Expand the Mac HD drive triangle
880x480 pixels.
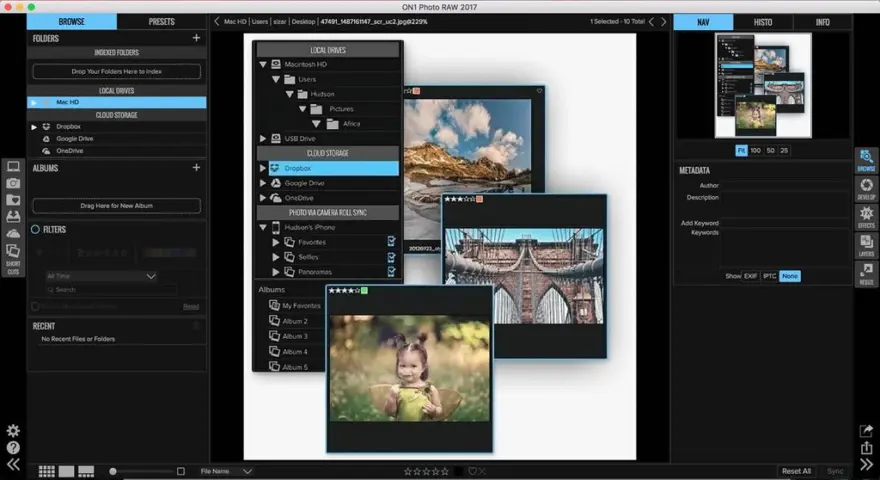(34, 103)
